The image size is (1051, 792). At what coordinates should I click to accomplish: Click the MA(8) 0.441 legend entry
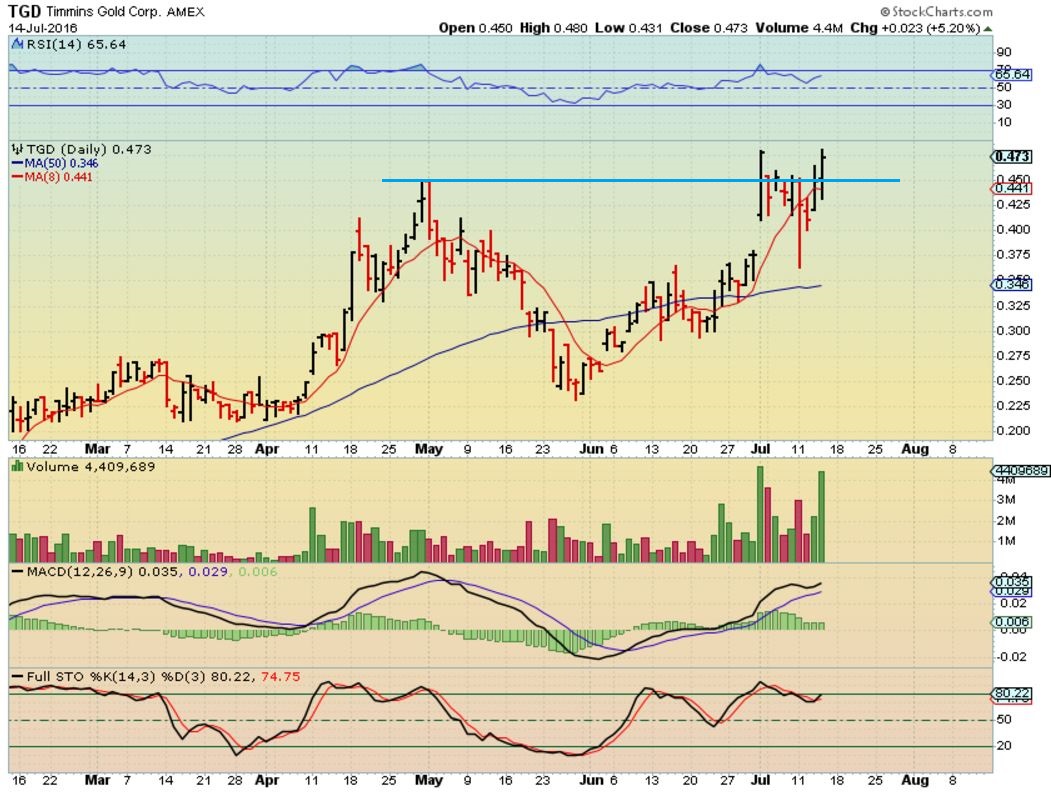tap(52, 177)
